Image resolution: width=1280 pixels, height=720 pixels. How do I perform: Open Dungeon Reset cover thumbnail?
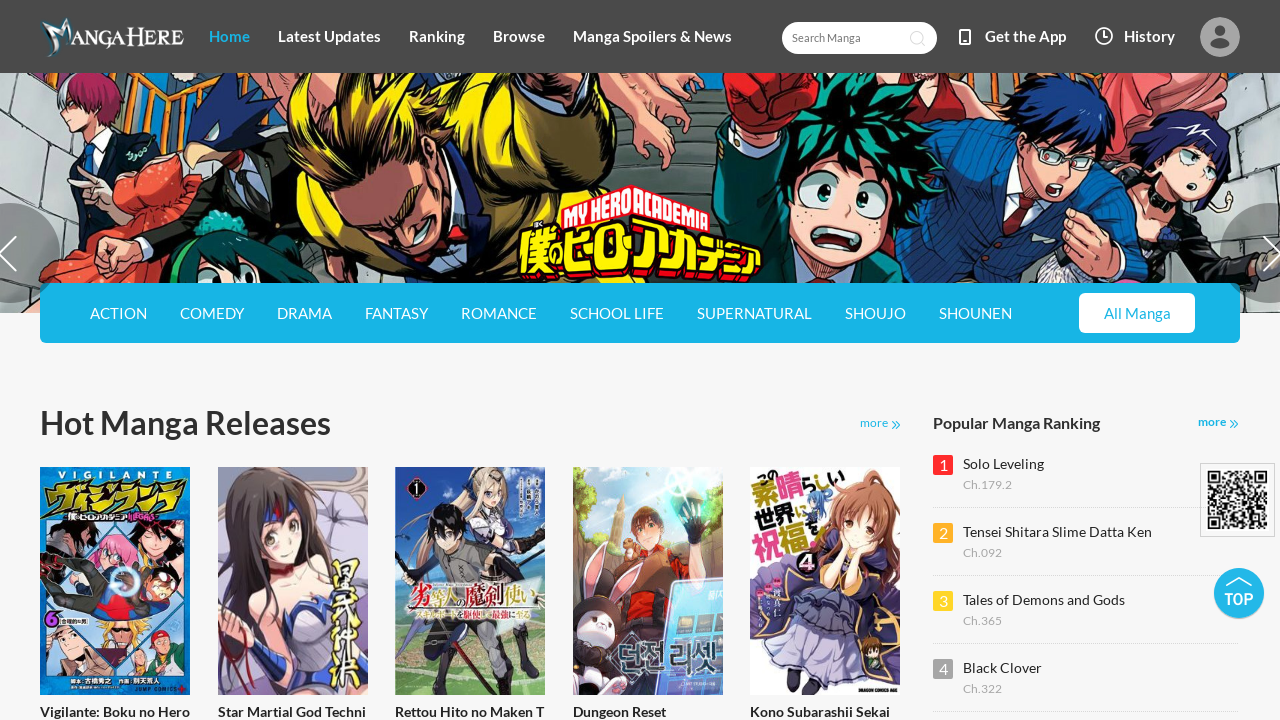pos(648,581)
